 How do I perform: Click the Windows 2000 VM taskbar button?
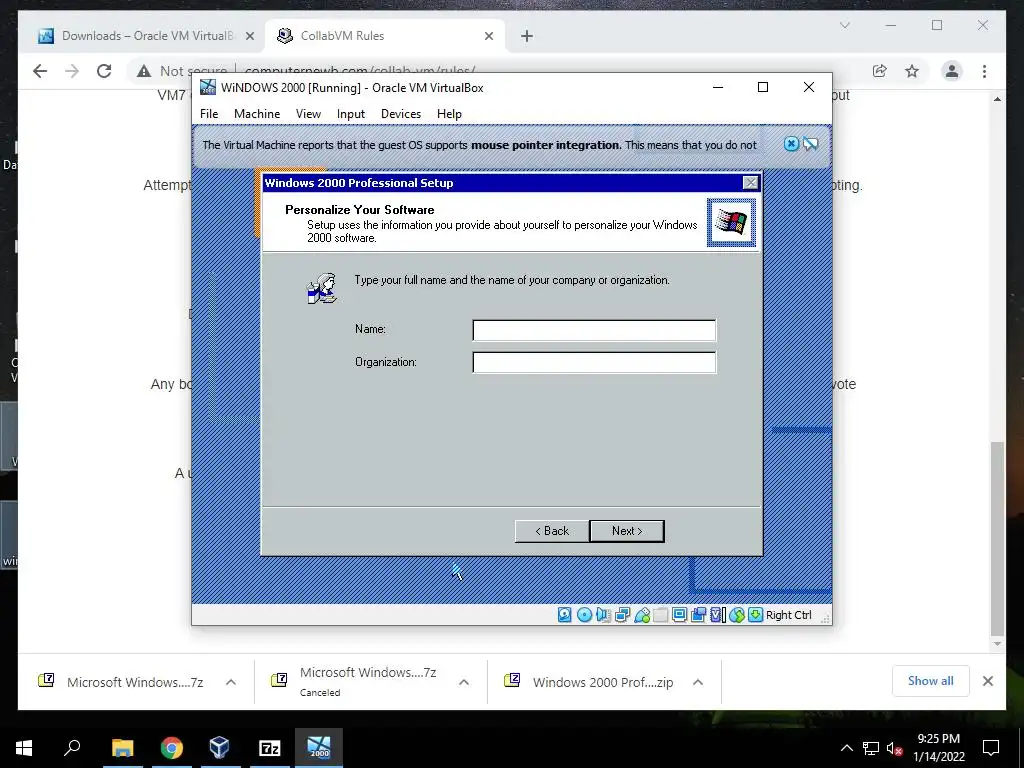pos(319,748)
